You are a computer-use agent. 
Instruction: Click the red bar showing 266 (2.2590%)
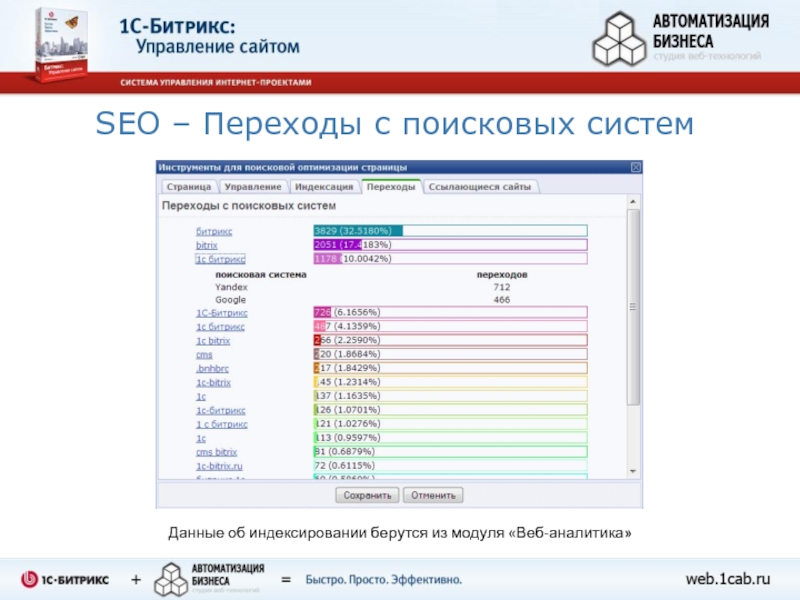click(451, 340)
